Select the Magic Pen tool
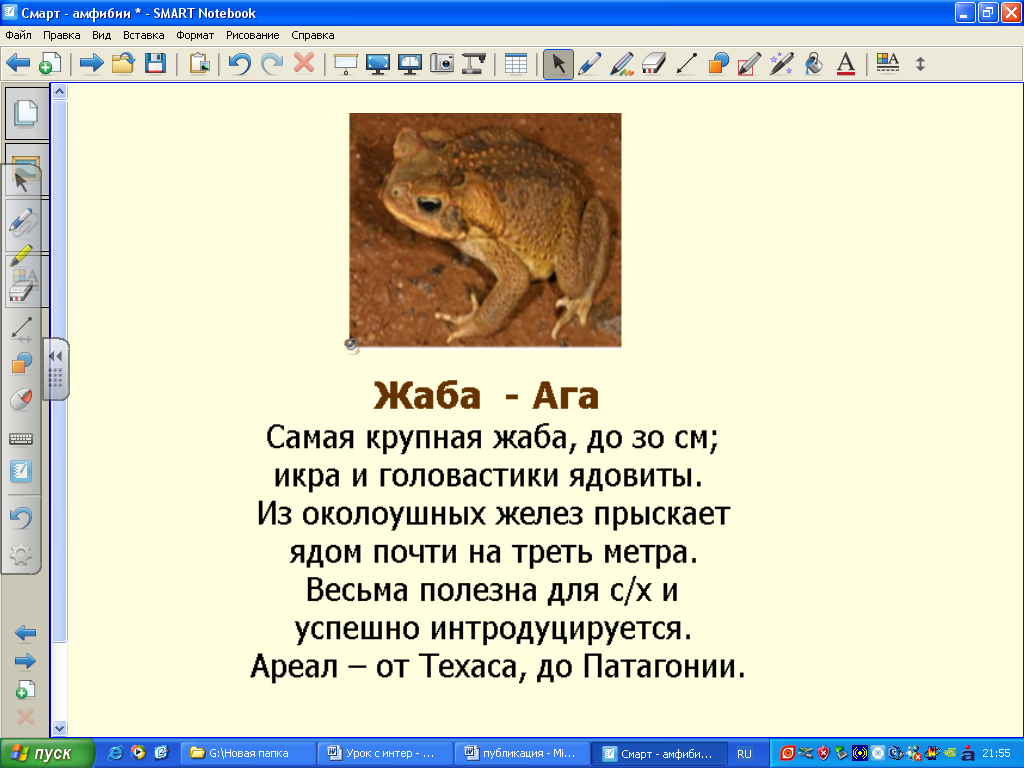Image resolution: width=1024 pixels, height=768 pixels. click(781, 63)
